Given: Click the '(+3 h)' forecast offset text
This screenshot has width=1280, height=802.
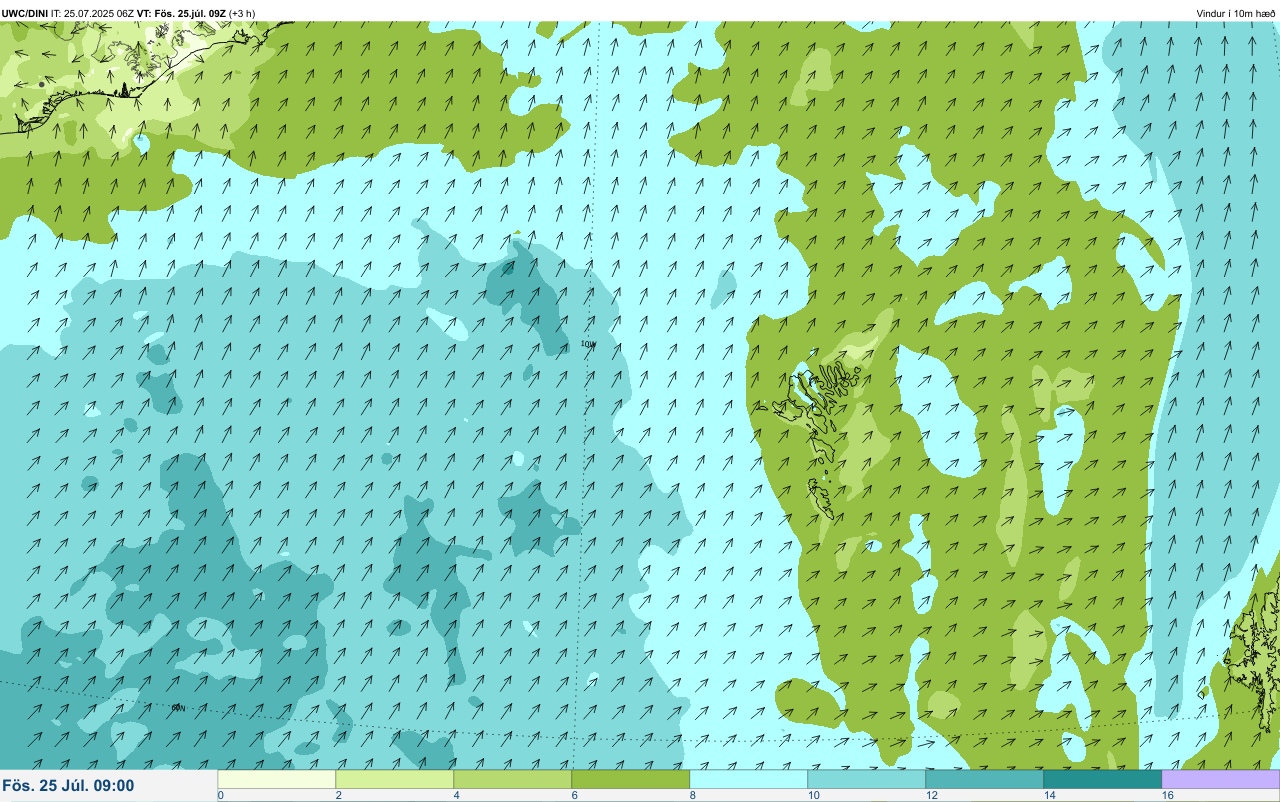Looking at the screenshot, I should click(x=242, y=13).
